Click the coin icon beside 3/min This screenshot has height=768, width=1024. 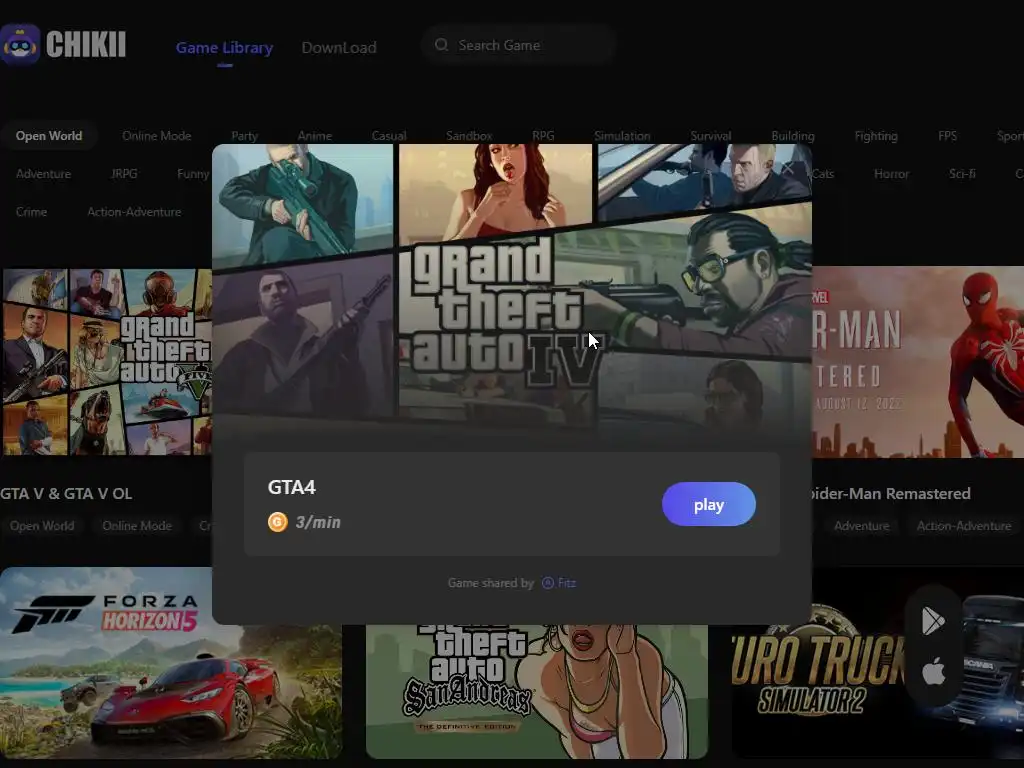click(278, 522)
